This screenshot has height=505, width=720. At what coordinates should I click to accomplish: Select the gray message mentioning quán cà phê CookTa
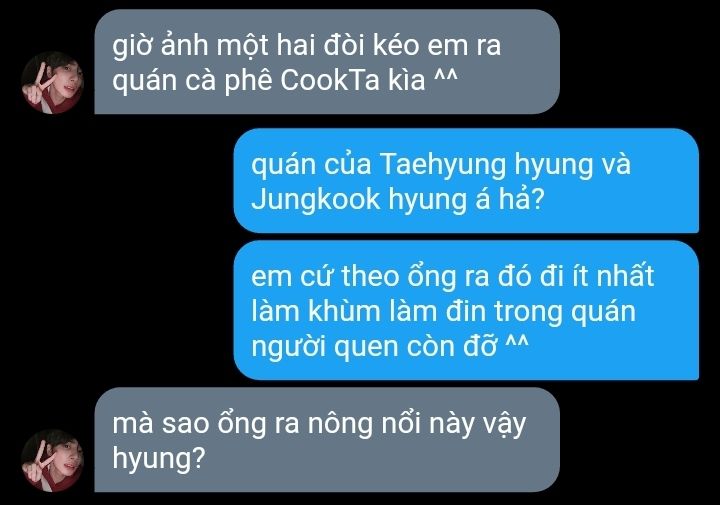pos(327,62)
